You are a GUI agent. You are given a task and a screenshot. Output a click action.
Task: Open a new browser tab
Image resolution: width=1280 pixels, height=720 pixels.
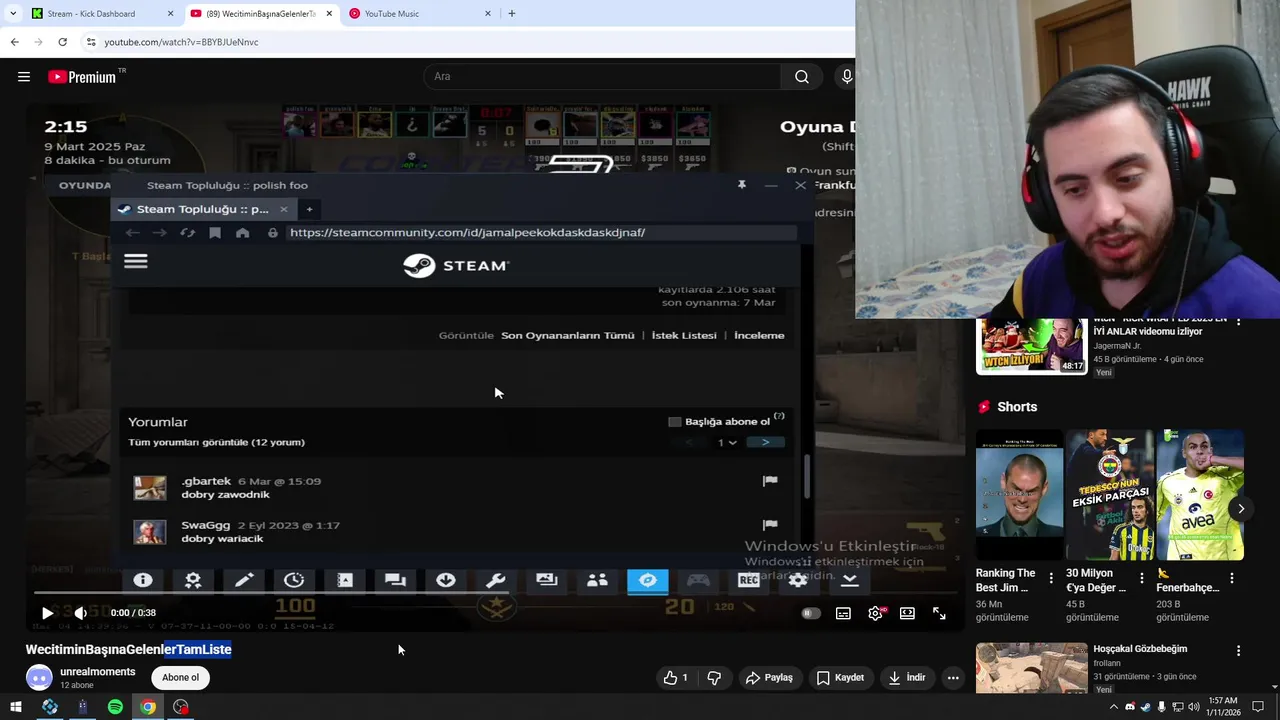pos(512,14)
